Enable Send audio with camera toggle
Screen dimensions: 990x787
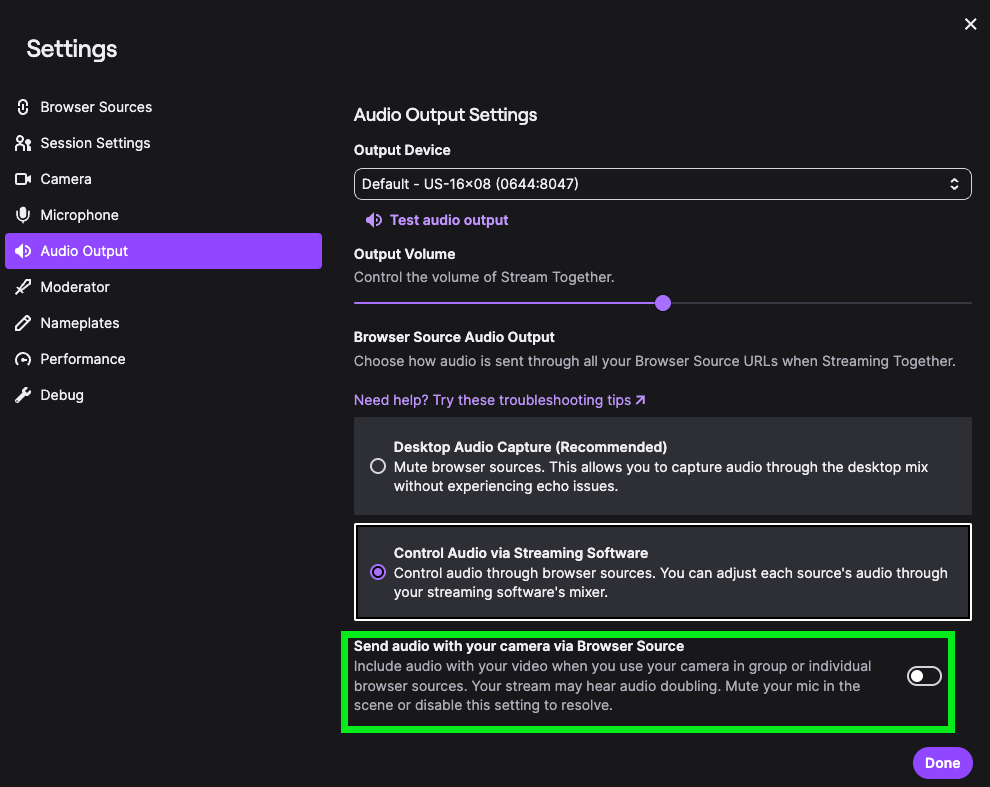924,677
